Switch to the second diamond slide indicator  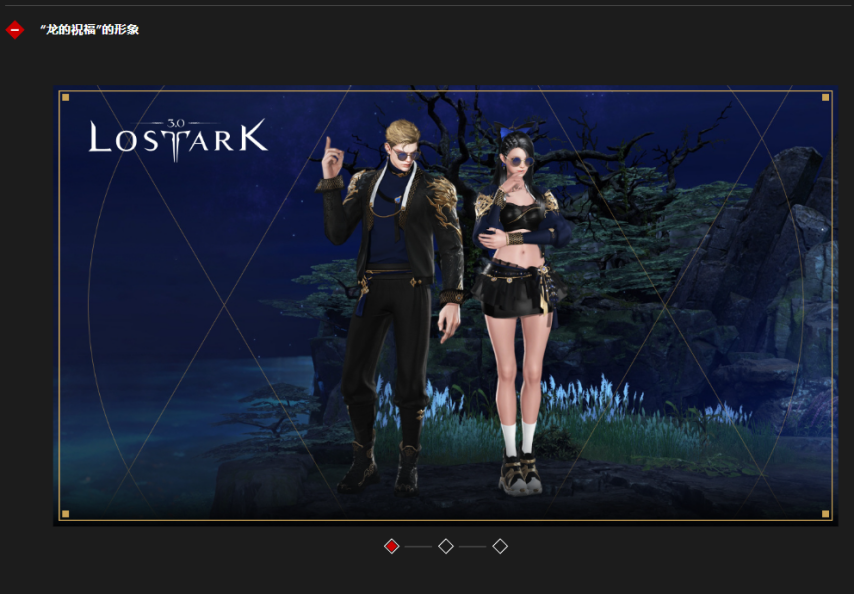[446, 546]
